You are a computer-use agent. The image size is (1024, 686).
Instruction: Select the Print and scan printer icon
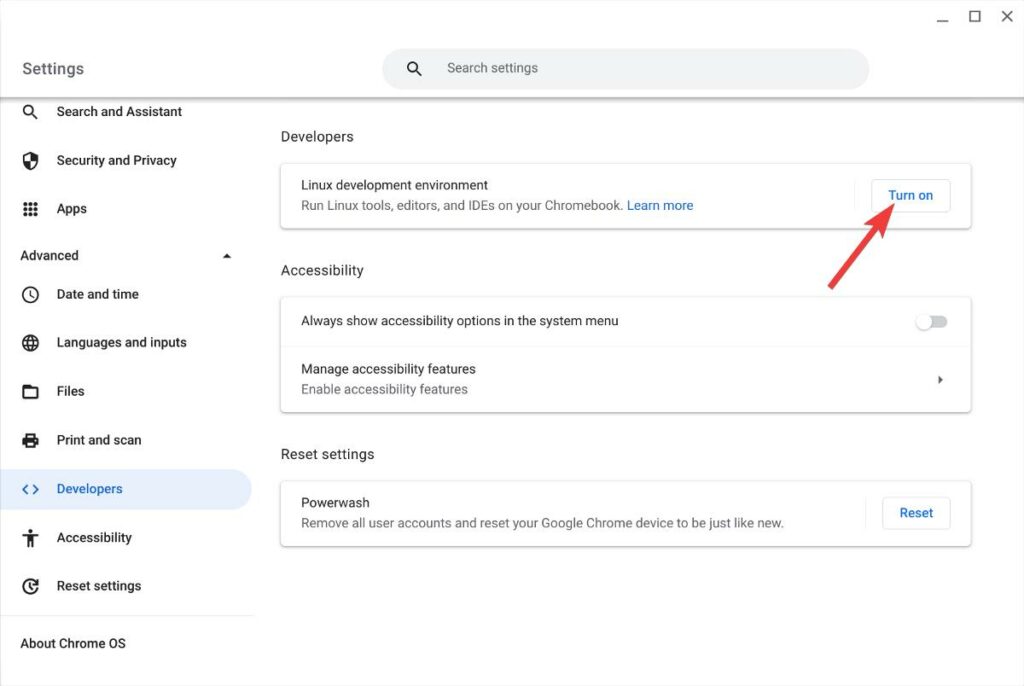30,440
